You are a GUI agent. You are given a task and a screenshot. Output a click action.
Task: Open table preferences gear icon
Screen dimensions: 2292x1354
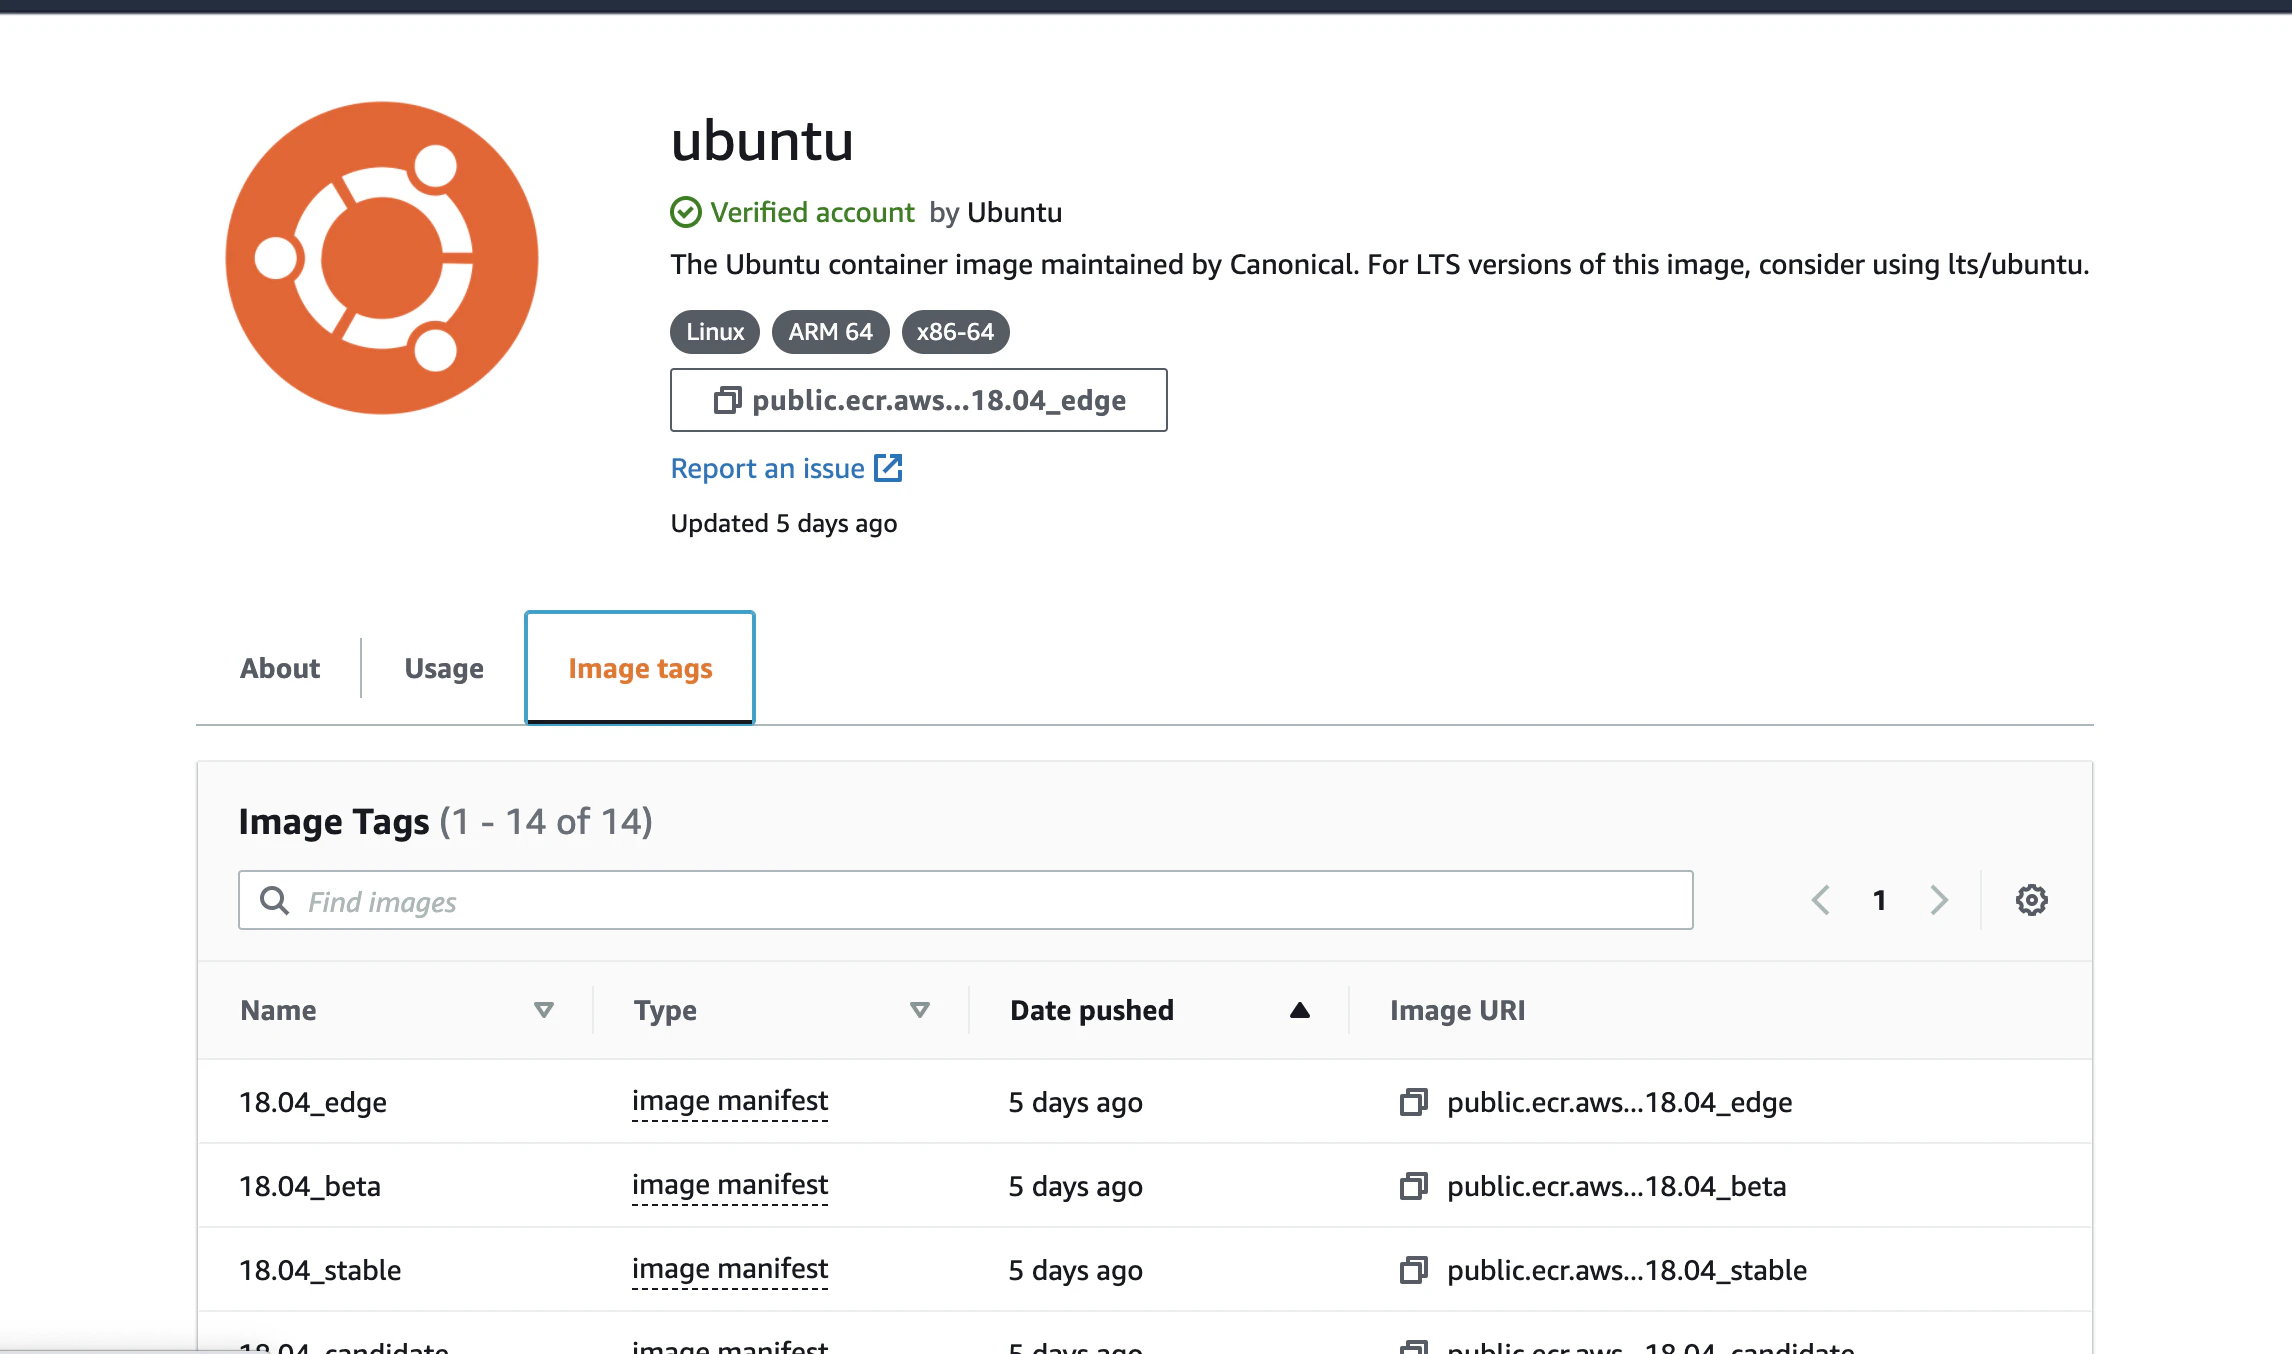(2031, 900)
